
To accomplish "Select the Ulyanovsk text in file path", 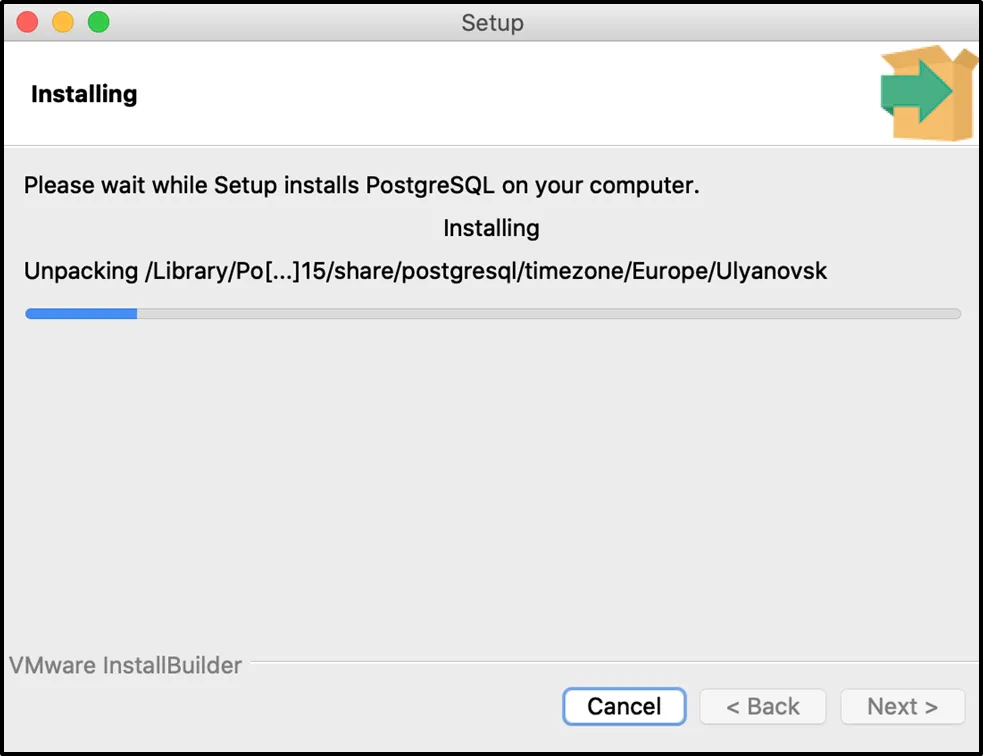I will point(772,271).
